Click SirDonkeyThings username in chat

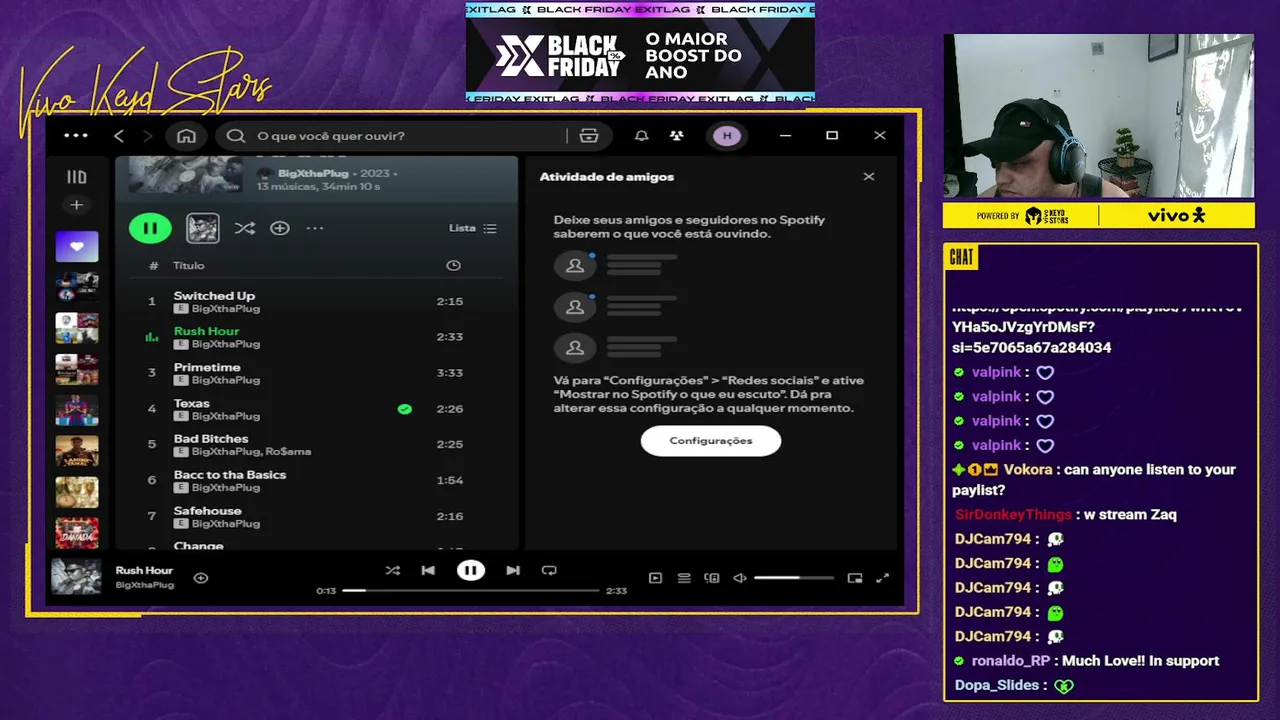point(1013,515)
